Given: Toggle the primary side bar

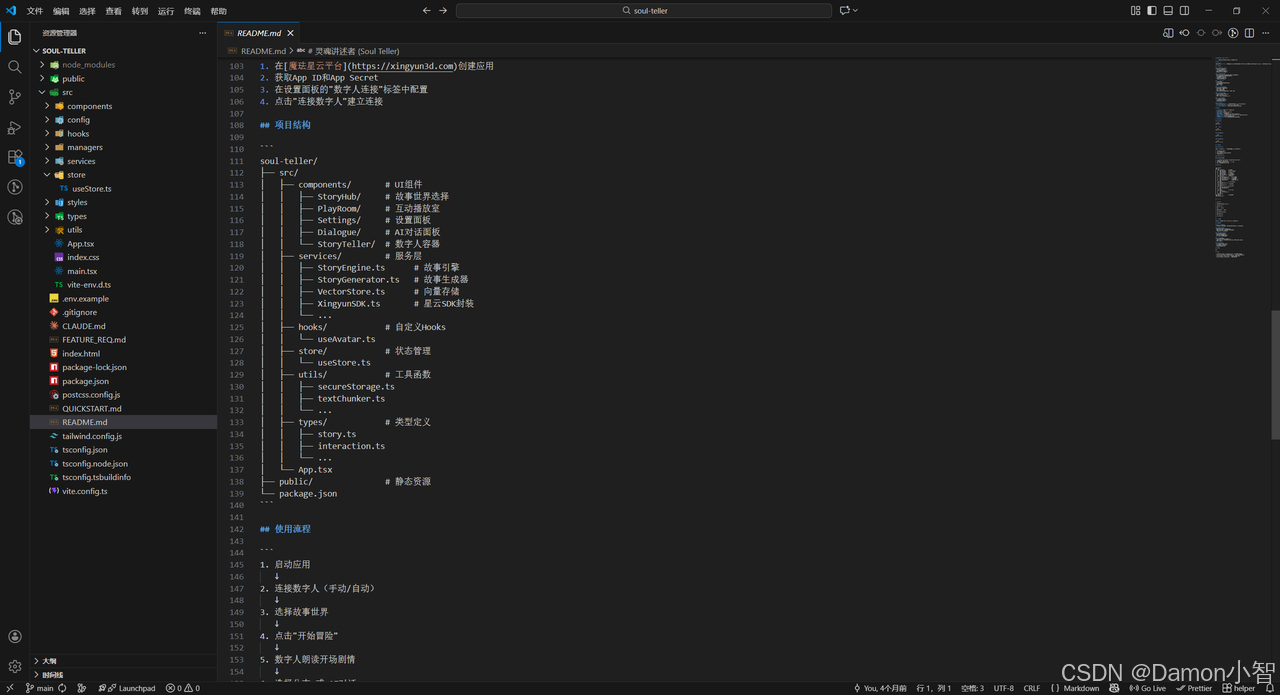Looking at the screenshot, I should coord(1152,10).
